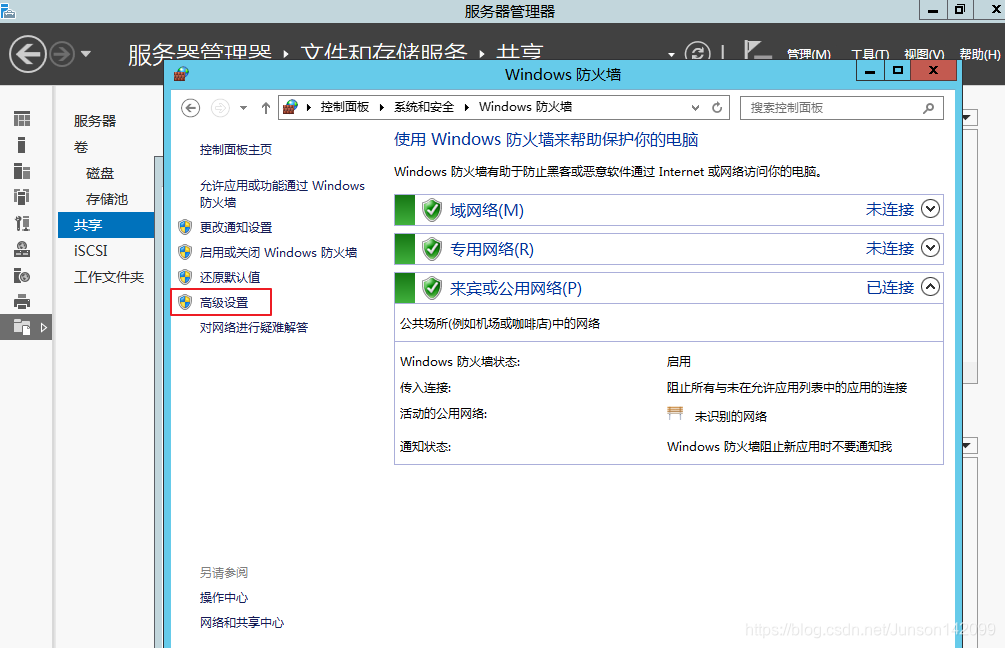This screenshot has height=648, width=1005.
Task: Open the 帮助(H) menu
Action: 979,54
